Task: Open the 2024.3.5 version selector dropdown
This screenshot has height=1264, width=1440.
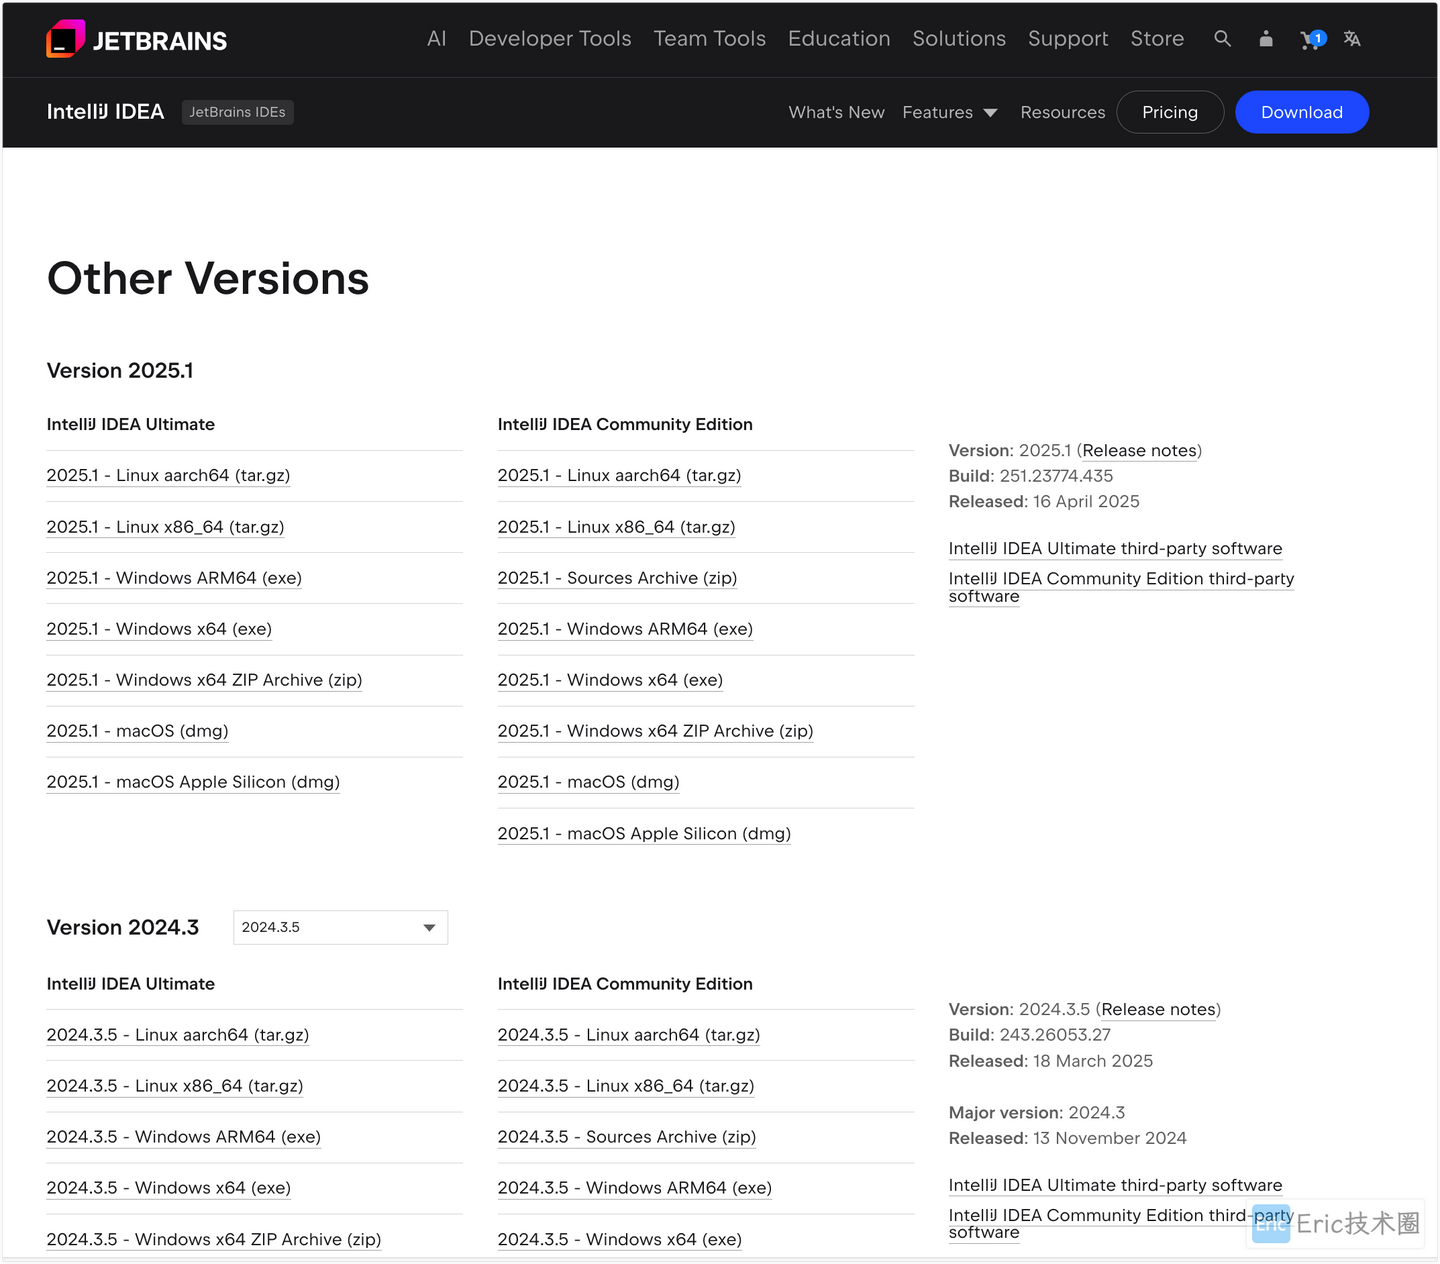Action: [x=340, y=927]
